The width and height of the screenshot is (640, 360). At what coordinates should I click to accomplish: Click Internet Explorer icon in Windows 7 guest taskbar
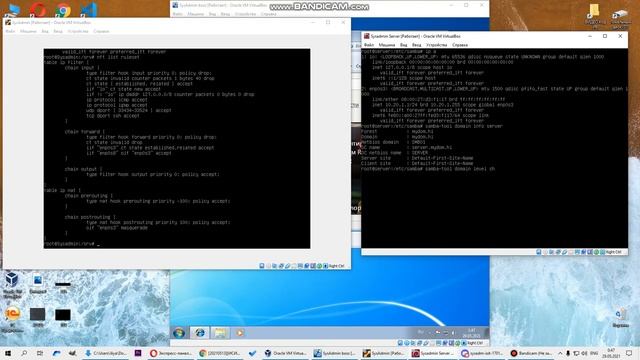click(200, 333)
